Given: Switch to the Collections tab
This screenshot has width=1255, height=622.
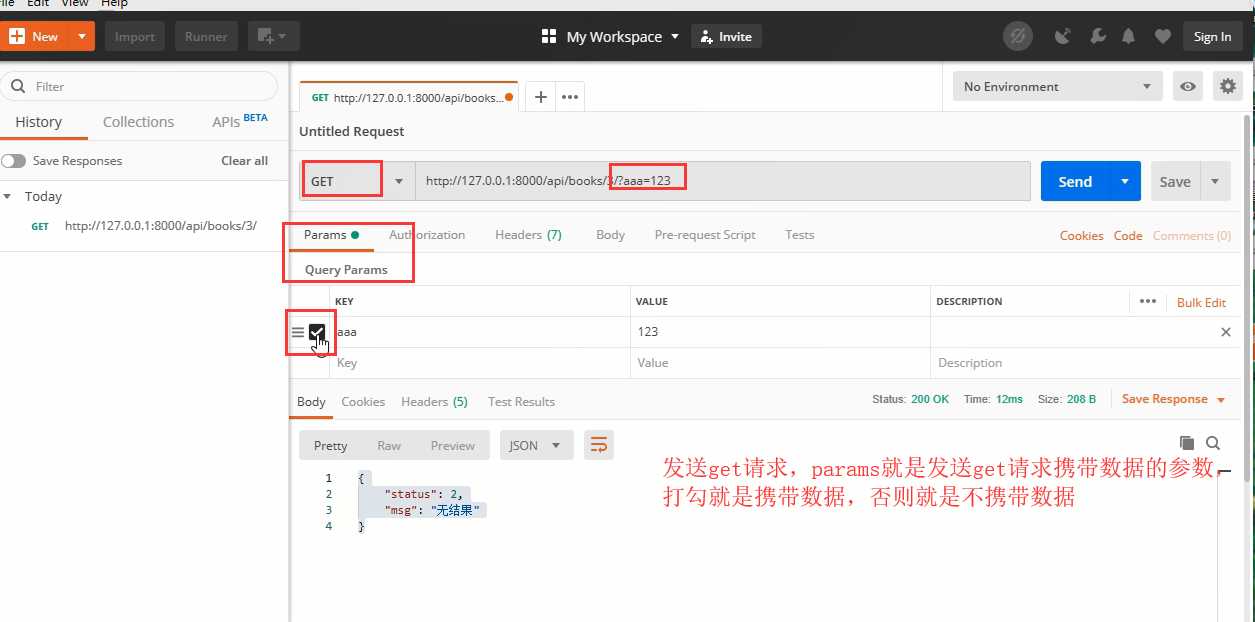Looking at the screenshot, I should (138, 122).
